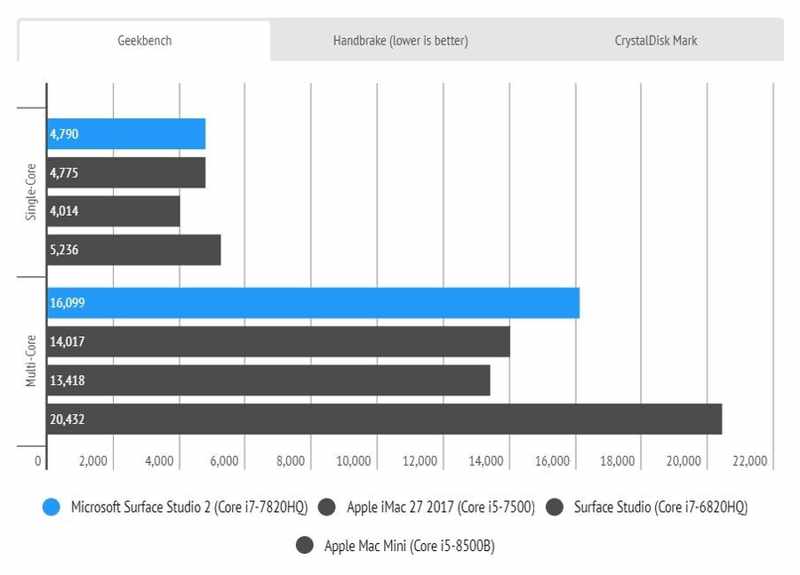Click the Microsoft Surface Studio 2 (Core i7-7820HQ) legend label
Screen dimensions: 800x575
tap(189, 507)
